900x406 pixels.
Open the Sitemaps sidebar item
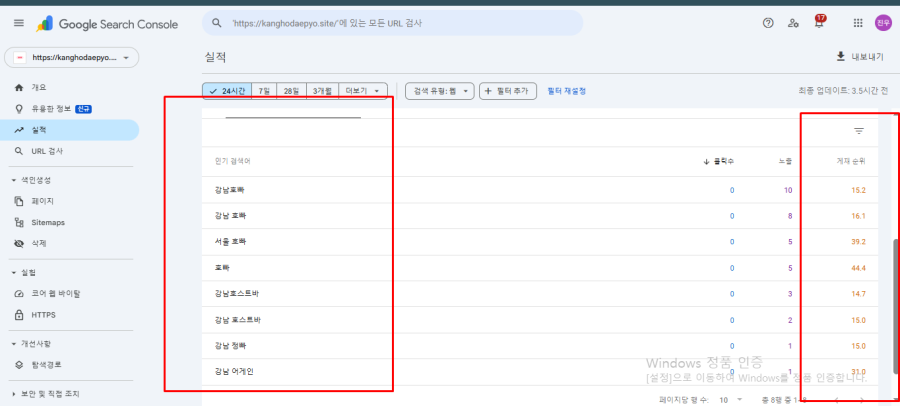pyautogui.click(x=47, y=222)
